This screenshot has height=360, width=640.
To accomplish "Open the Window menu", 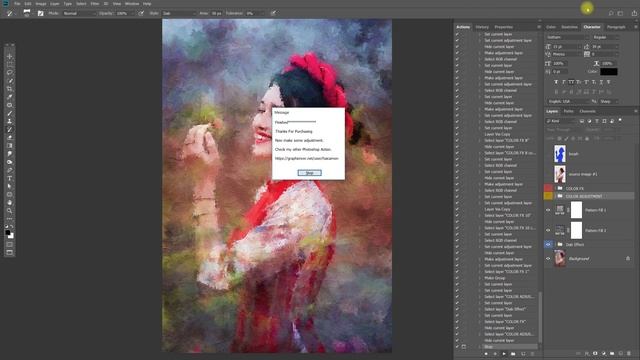I will (132, 4).
